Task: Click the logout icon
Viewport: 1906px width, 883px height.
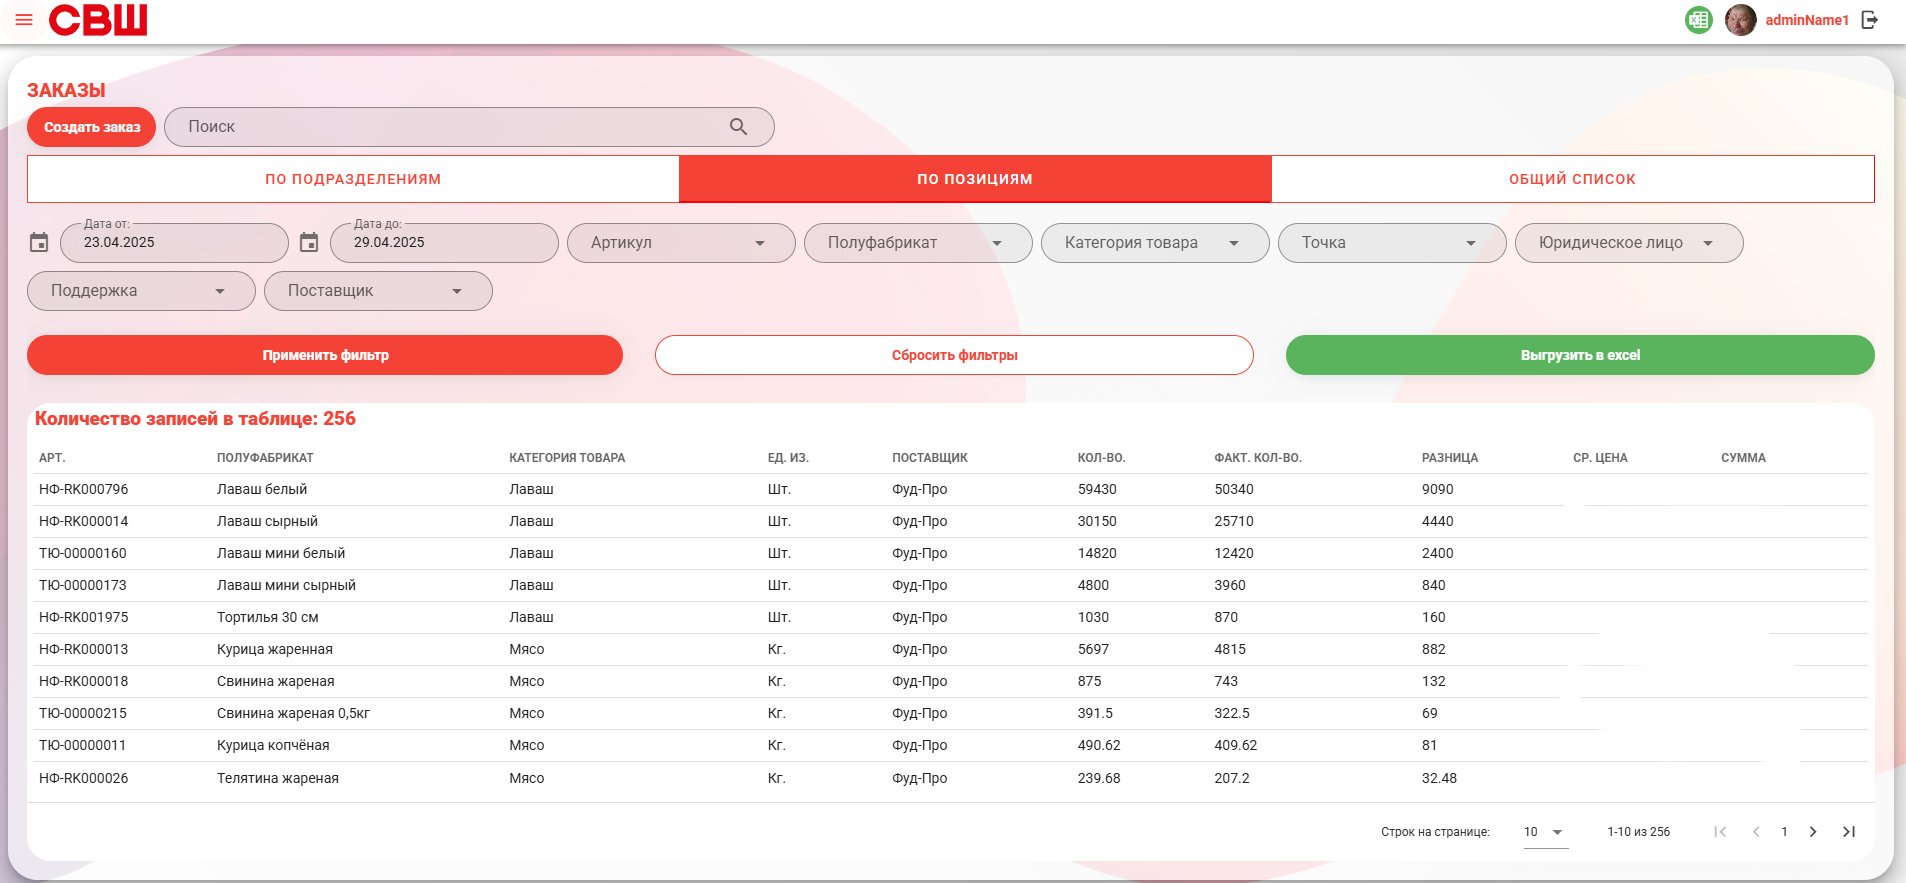Action: (x=1869, y=20)
